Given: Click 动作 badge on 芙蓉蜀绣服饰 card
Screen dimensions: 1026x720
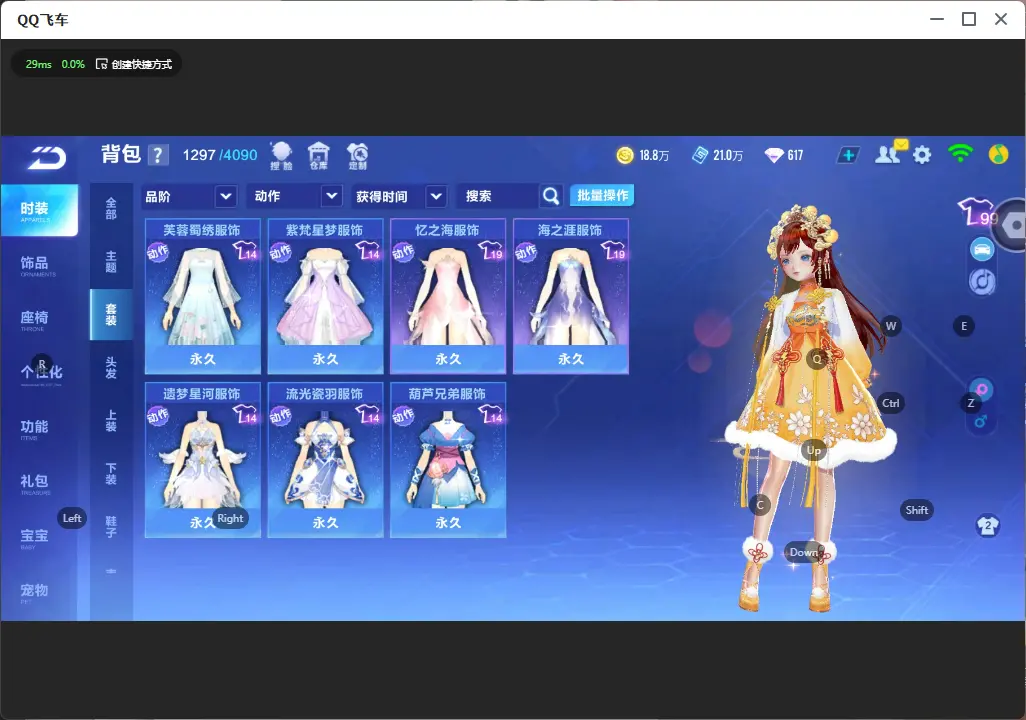Looking at the screenshot, I should point(158,252).
